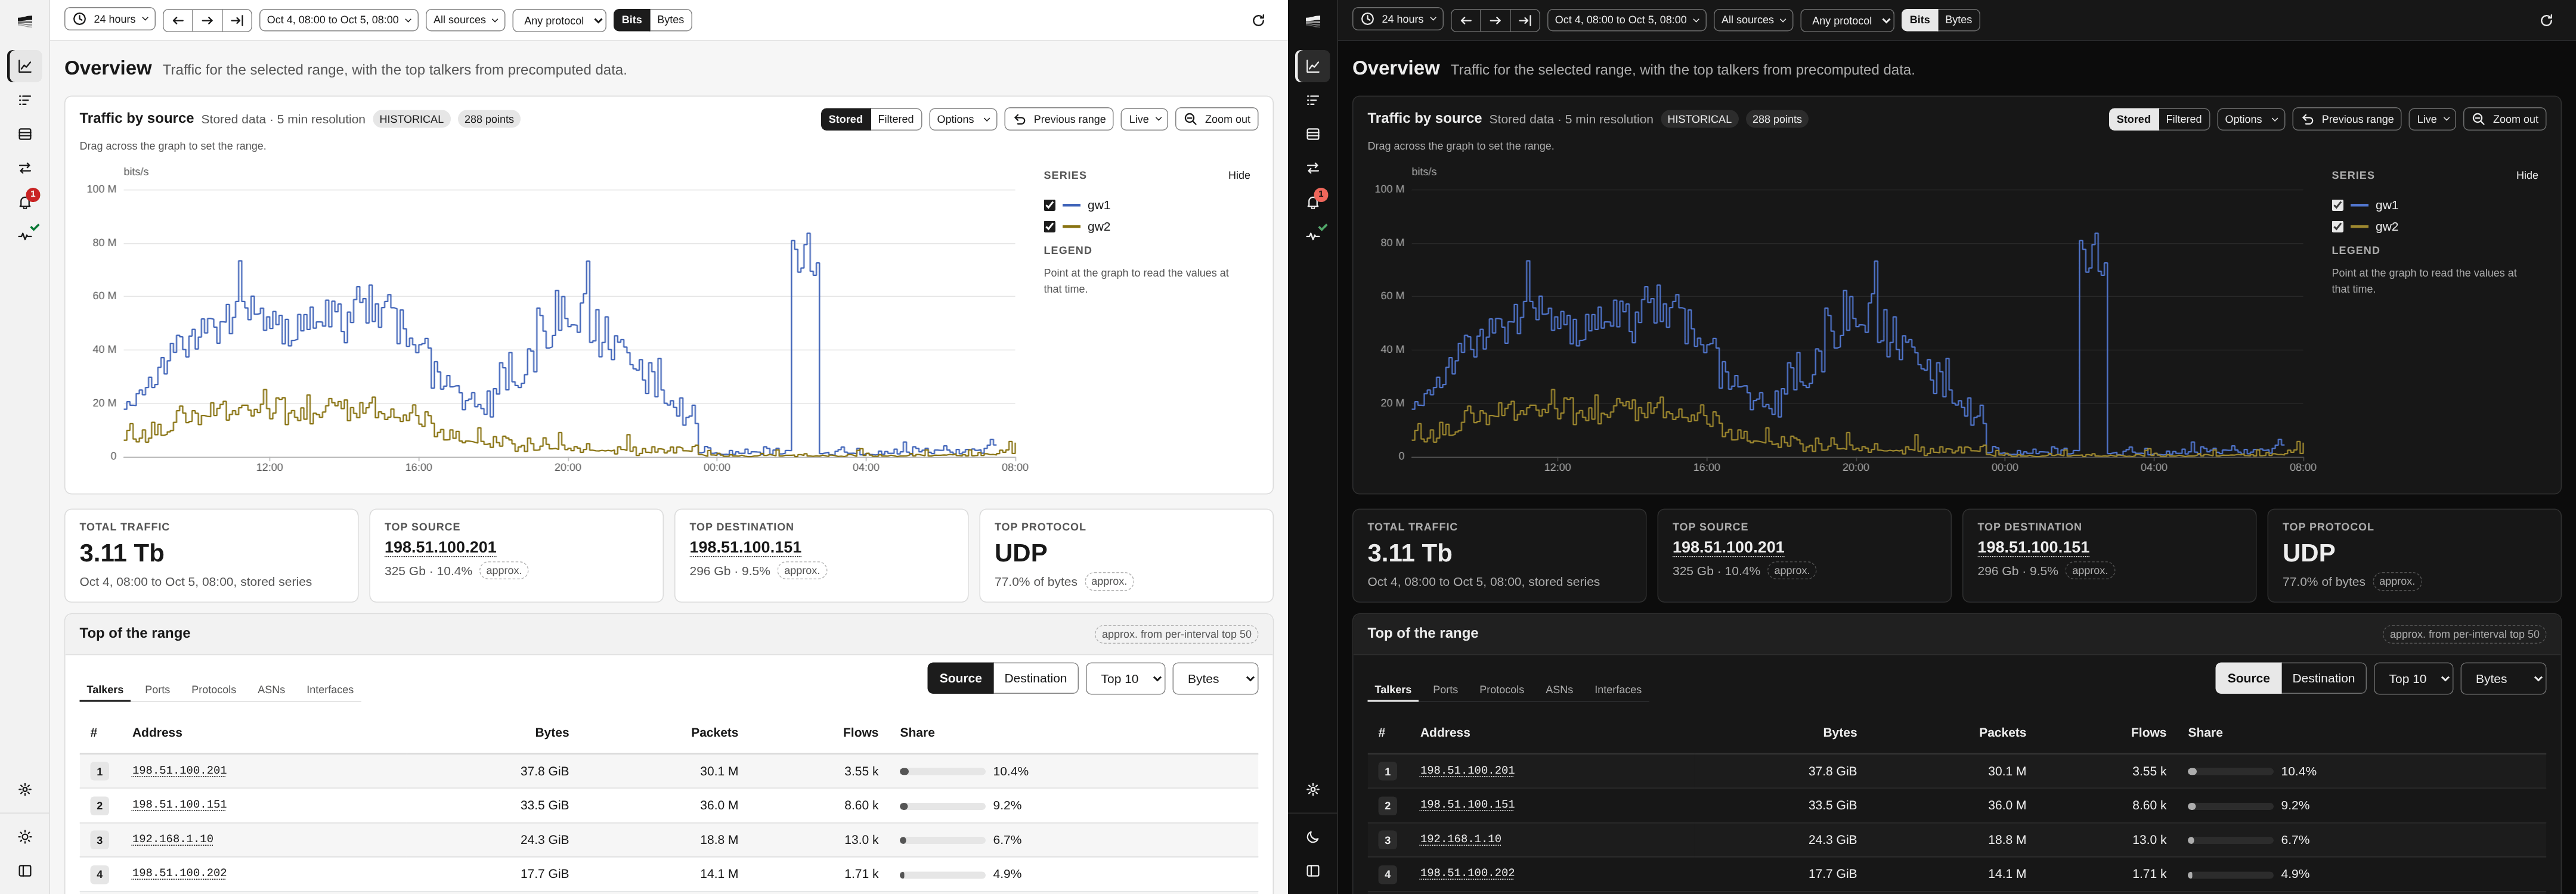Click the refresh icon in dark window

(2546, 20)
